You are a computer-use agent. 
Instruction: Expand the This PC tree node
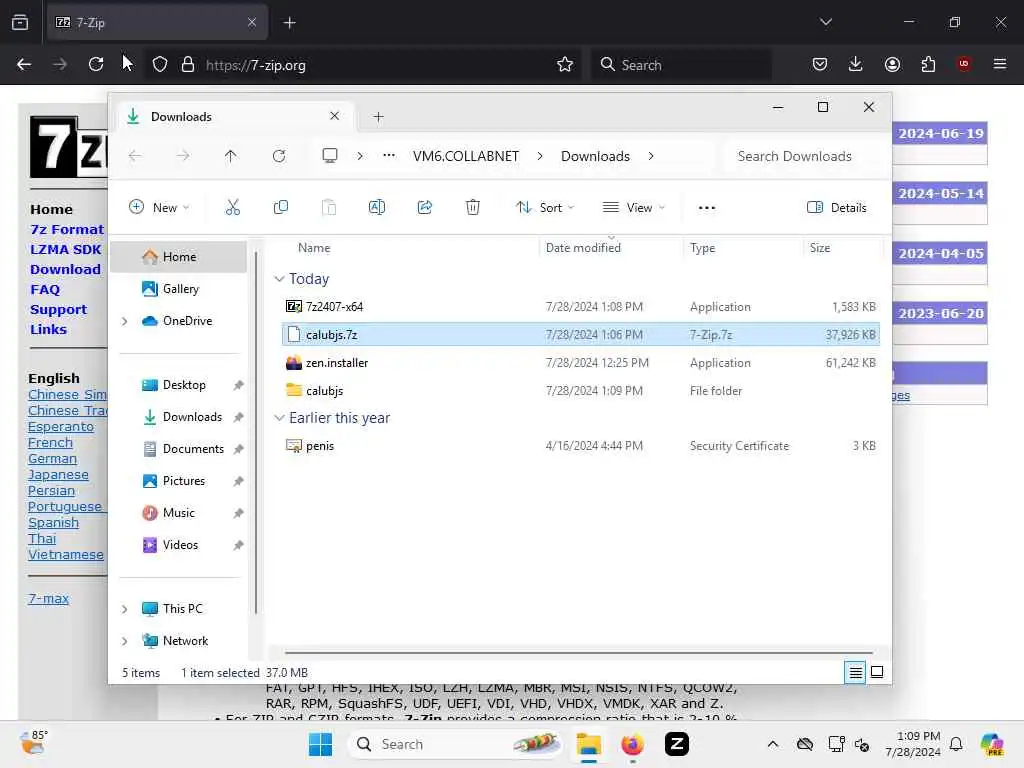point(125,609)
